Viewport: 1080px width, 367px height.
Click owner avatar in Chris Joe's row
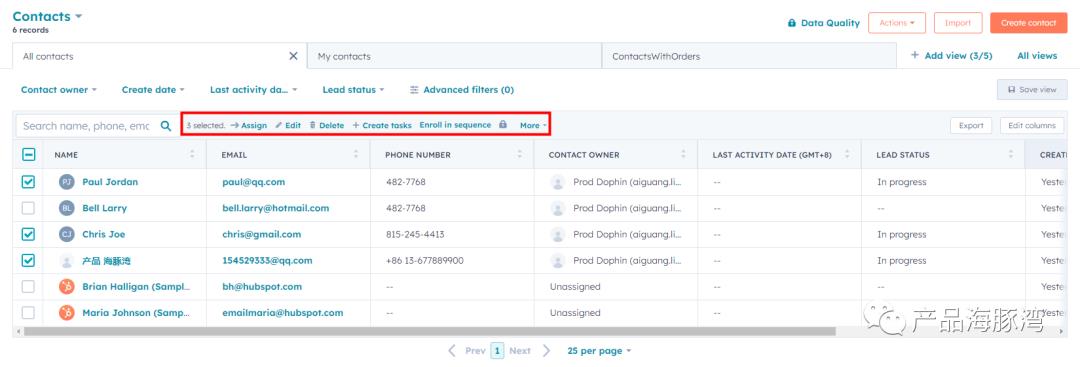pos(558,234)
